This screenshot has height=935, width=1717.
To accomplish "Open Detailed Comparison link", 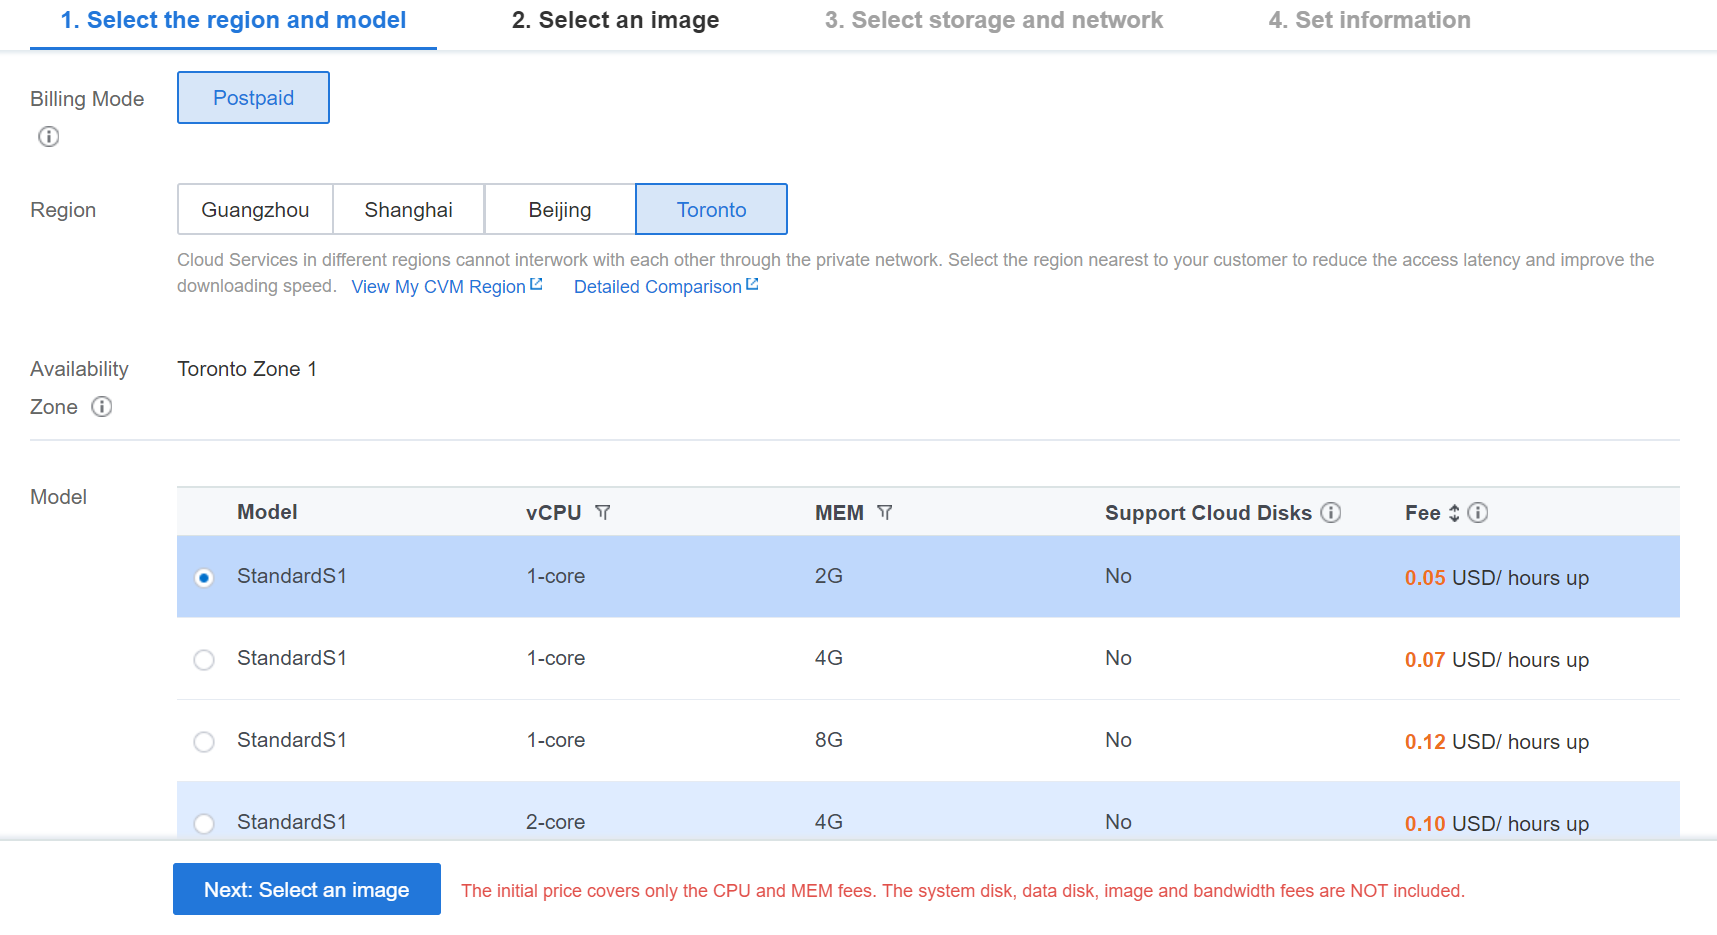I will tap(658, 287).
